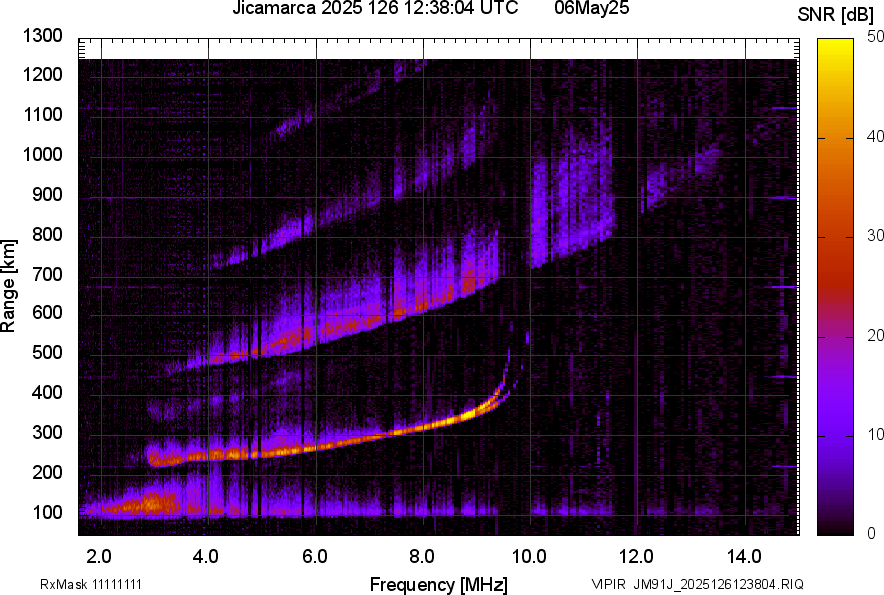Click the range tick label 900
The image size is (884, 595).
pyautogui.click(x=47, y=195)
